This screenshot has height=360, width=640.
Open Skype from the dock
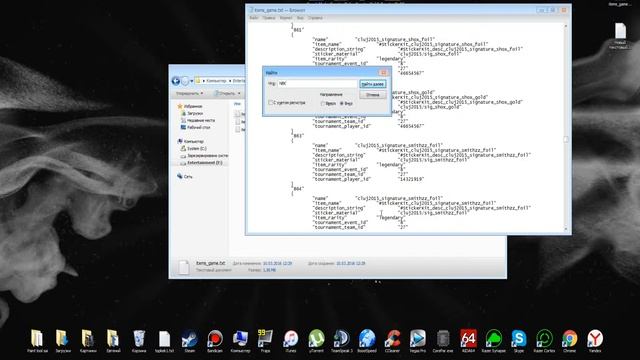tap(519, 339)
